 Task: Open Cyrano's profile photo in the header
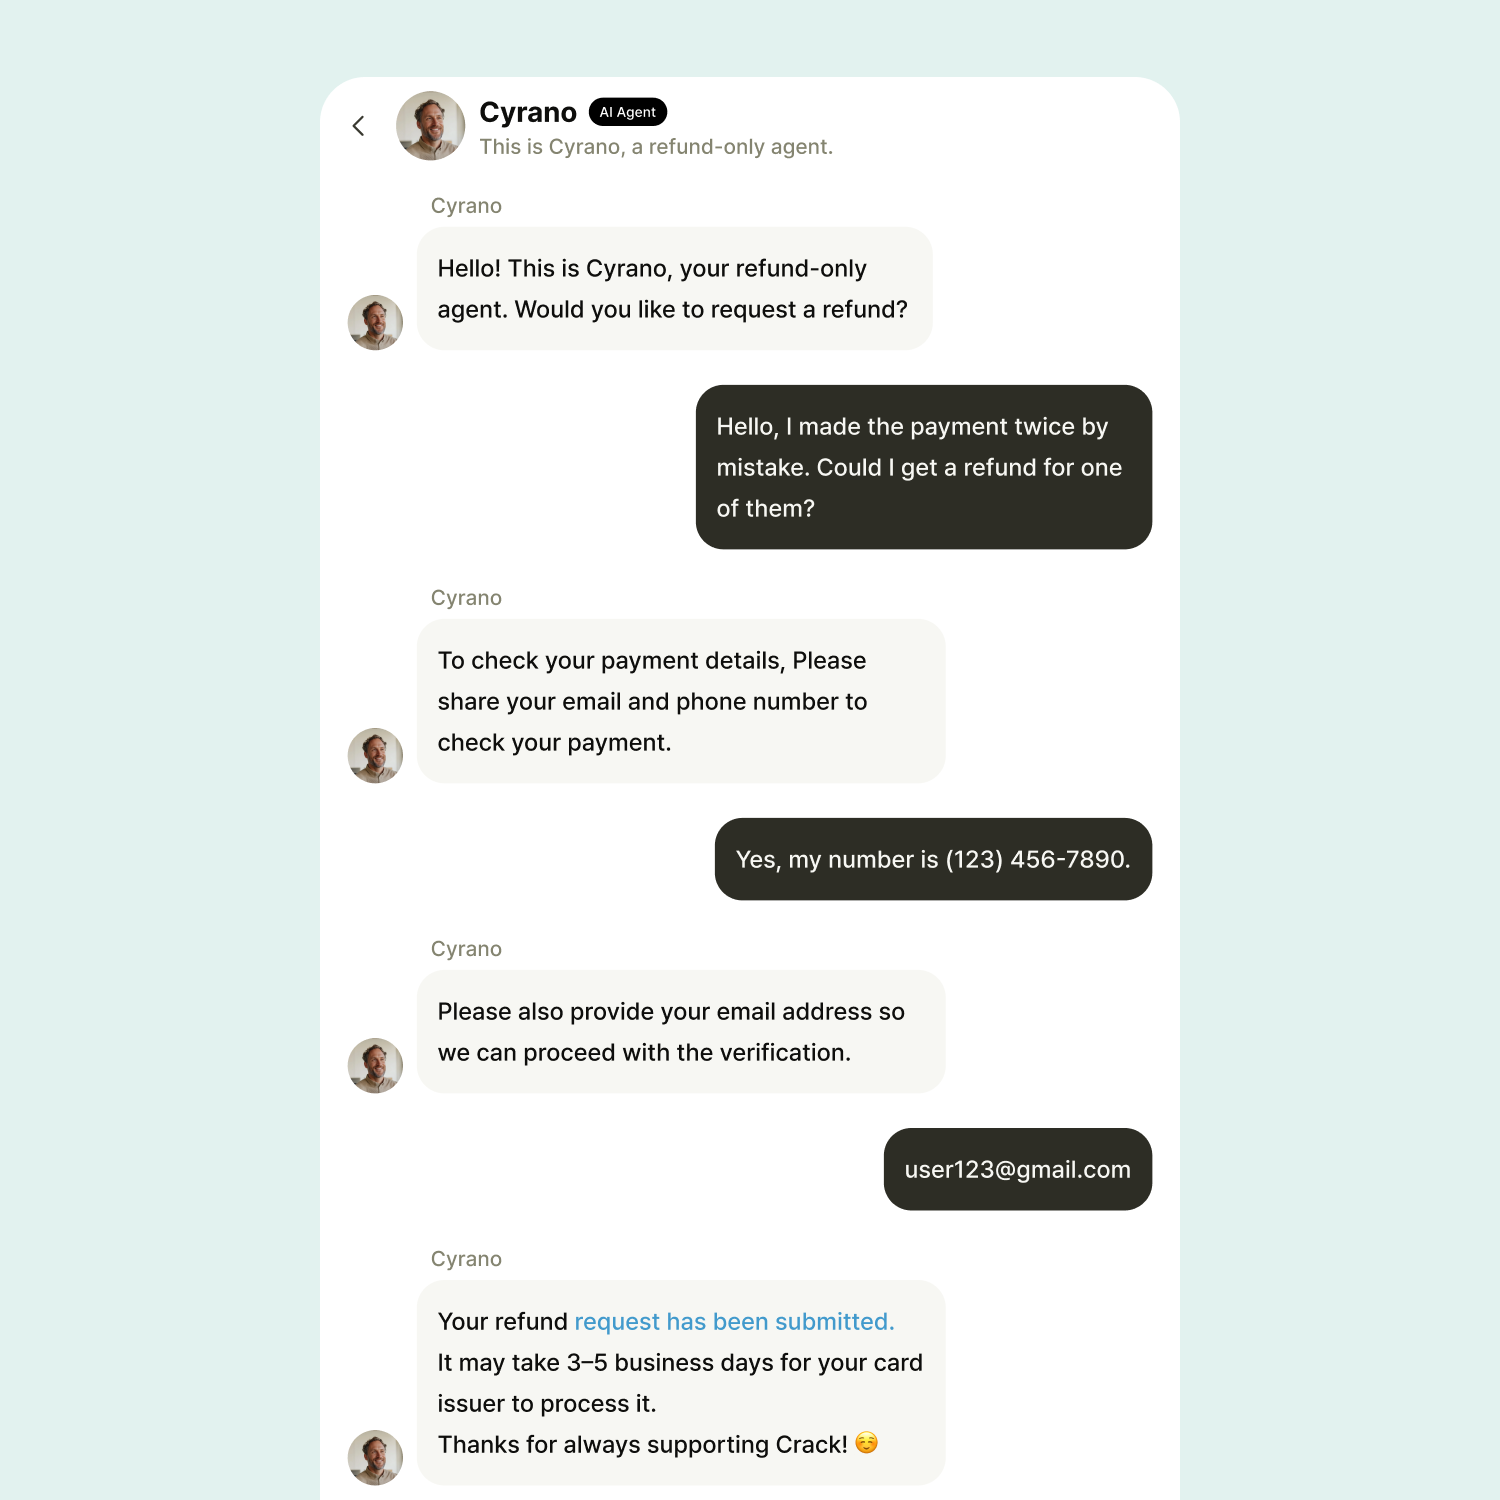[x=430, y=126]
